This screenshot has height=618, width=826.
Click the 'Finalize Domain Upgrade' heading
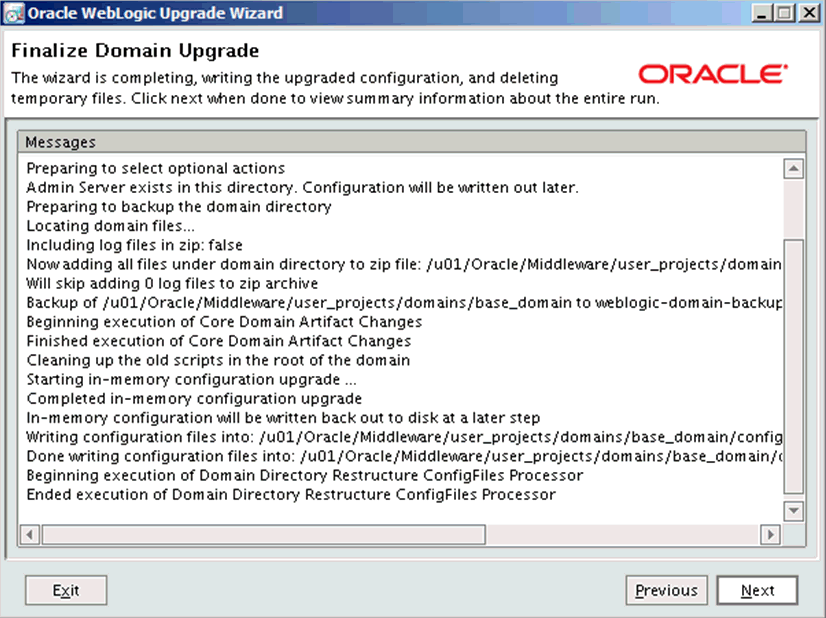[135, 51]
